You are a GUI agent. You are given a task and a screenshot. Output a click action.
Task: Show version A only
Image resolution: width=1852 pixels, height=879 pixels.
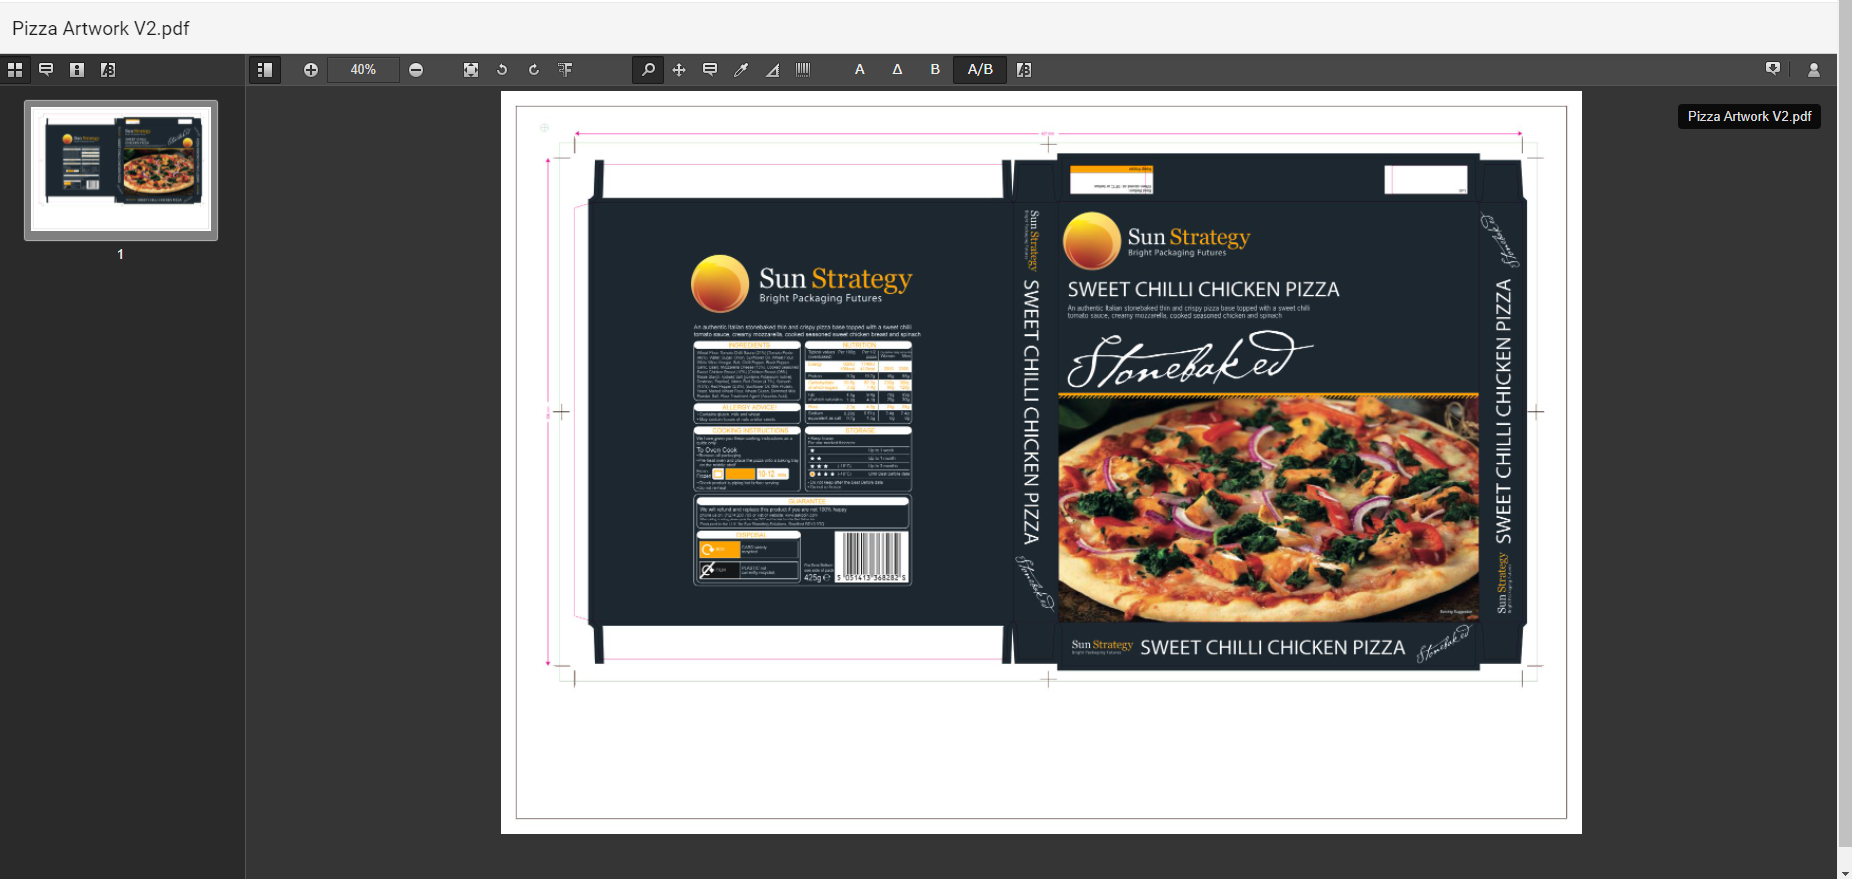tap(860, 70)
